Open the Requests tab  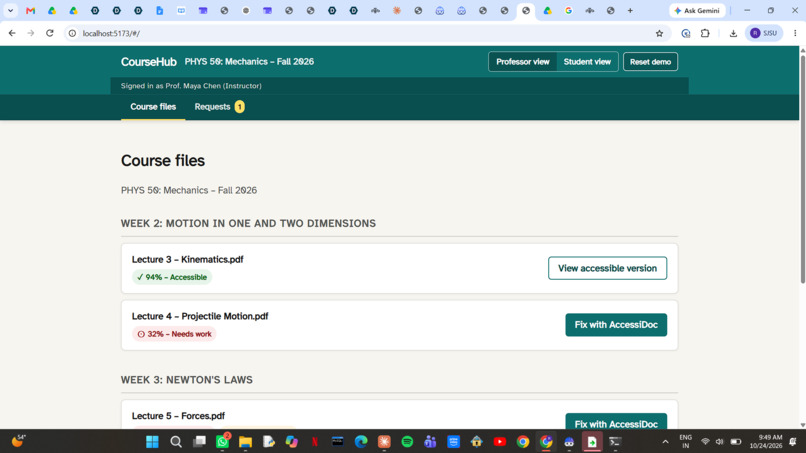[219, 107]
